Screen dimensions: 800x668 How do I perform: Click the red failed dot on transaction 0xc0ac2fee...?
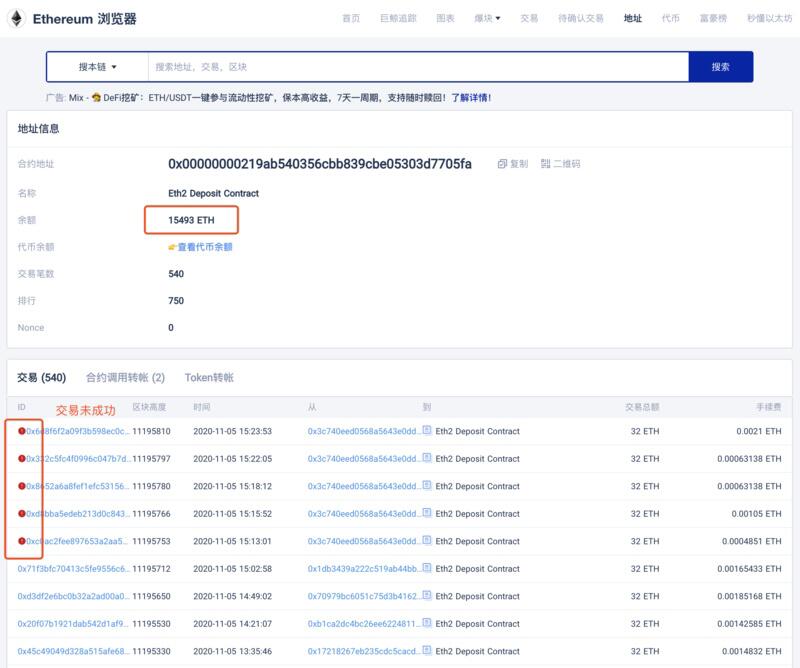coord(24,541)
